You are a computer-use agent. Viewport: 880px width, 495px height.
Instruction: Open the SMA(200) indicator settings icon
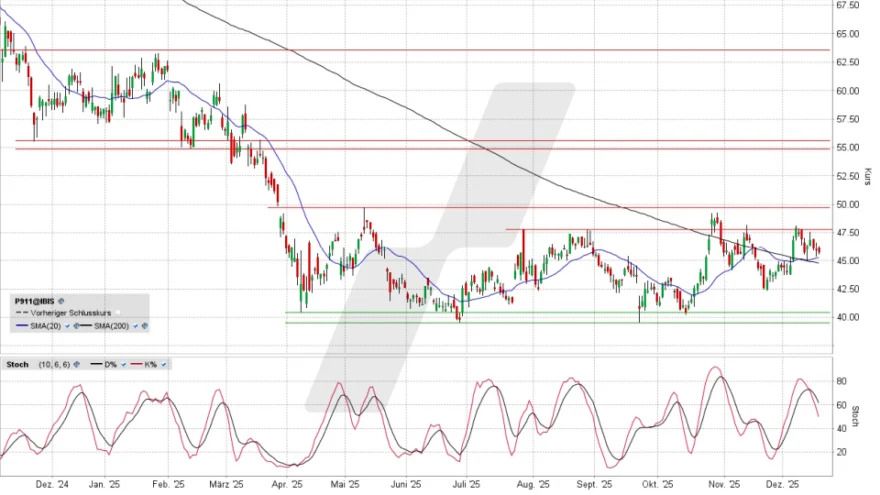tap(145, 326)
